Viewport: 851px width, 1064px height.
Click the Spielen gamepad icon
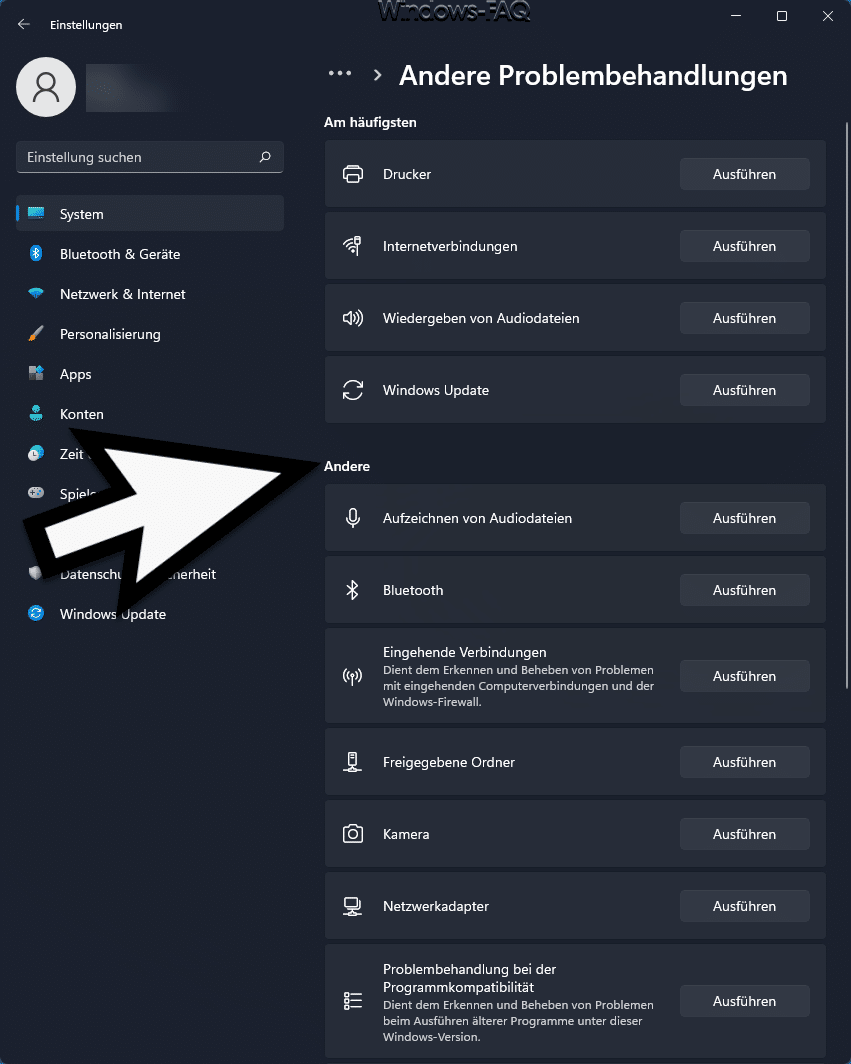[x=36, y=493]
